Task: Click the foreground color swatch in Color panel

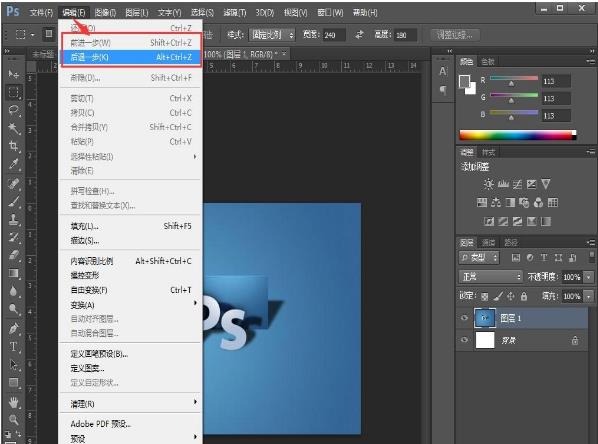Action: [x=464, y=81]
